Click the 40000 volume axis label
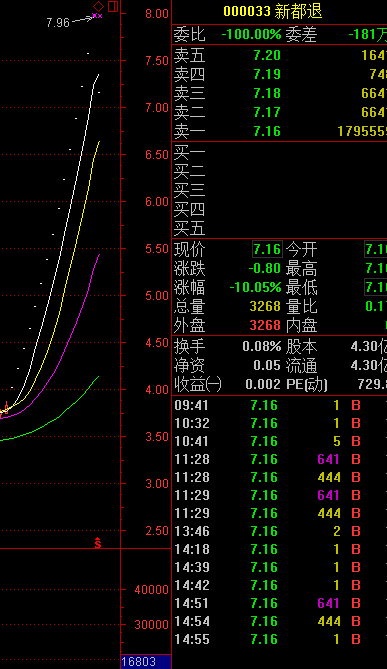Viewport: 387px width, 669px height. click(x=151, y=590)
